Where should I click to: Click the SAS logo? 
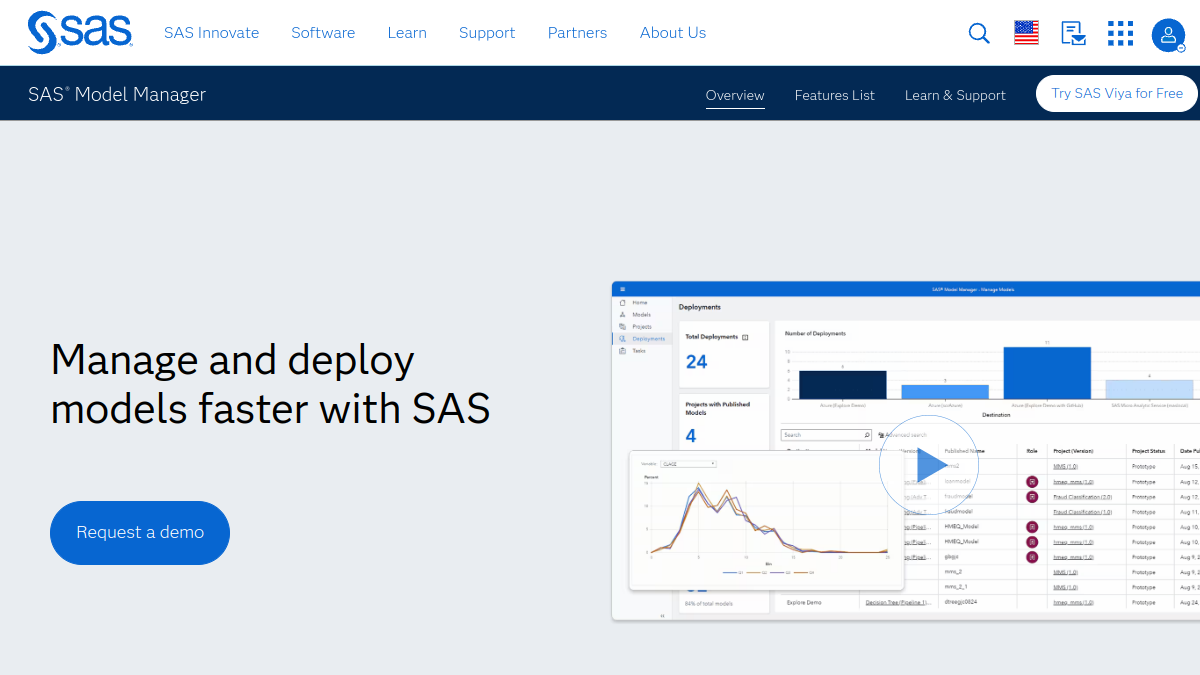coord(80,32)
